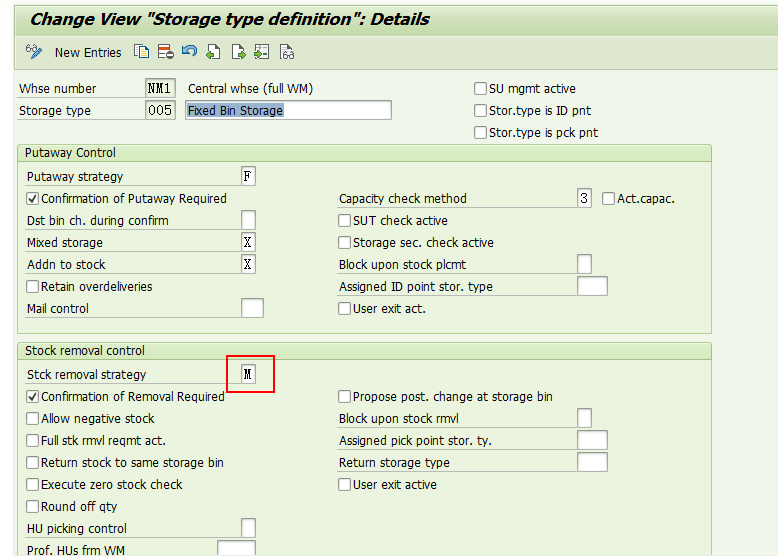Tick Stor.type is pck pnt checkbox

point(480,132)
